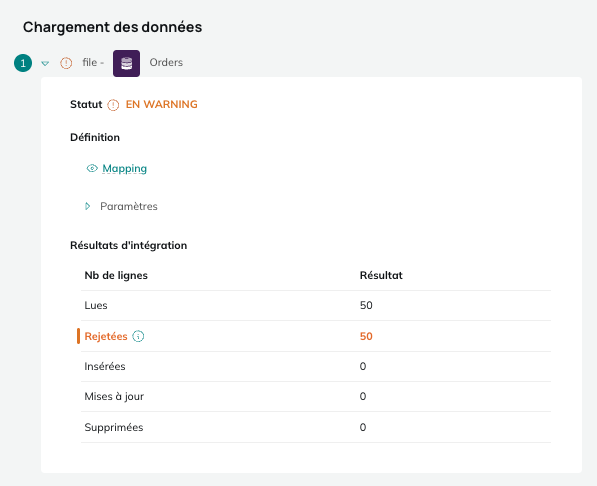Select the Supprimées row
This screenshot has height=486, width=597.
tap(316, 427)
